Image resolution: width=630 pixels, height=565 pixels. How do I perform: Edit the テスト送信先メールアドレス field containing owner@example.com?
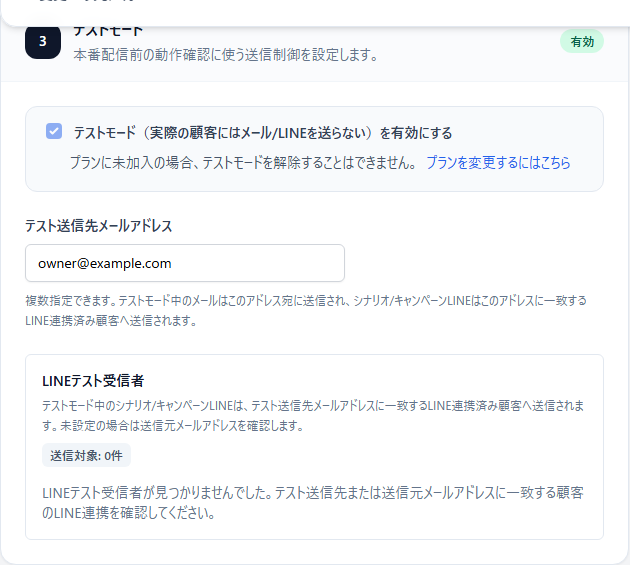point(185,263)
